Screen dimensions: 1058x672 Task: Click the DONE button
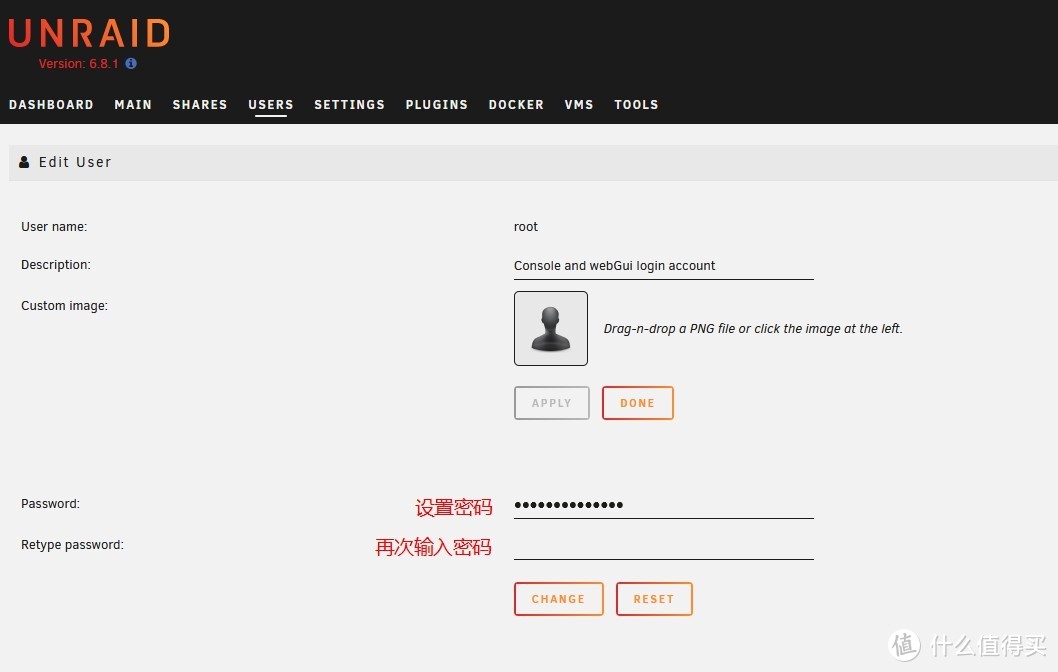637,402
